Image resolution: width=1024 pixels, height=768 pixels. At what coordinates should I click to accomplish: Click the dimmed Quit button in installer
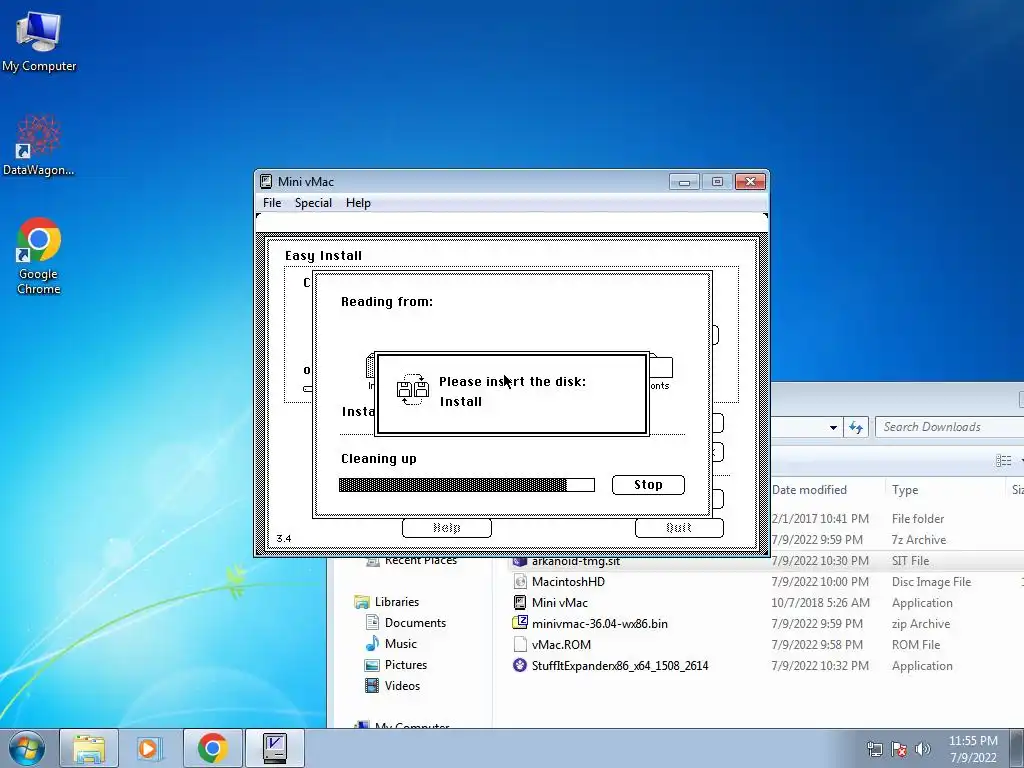(679, 528)
